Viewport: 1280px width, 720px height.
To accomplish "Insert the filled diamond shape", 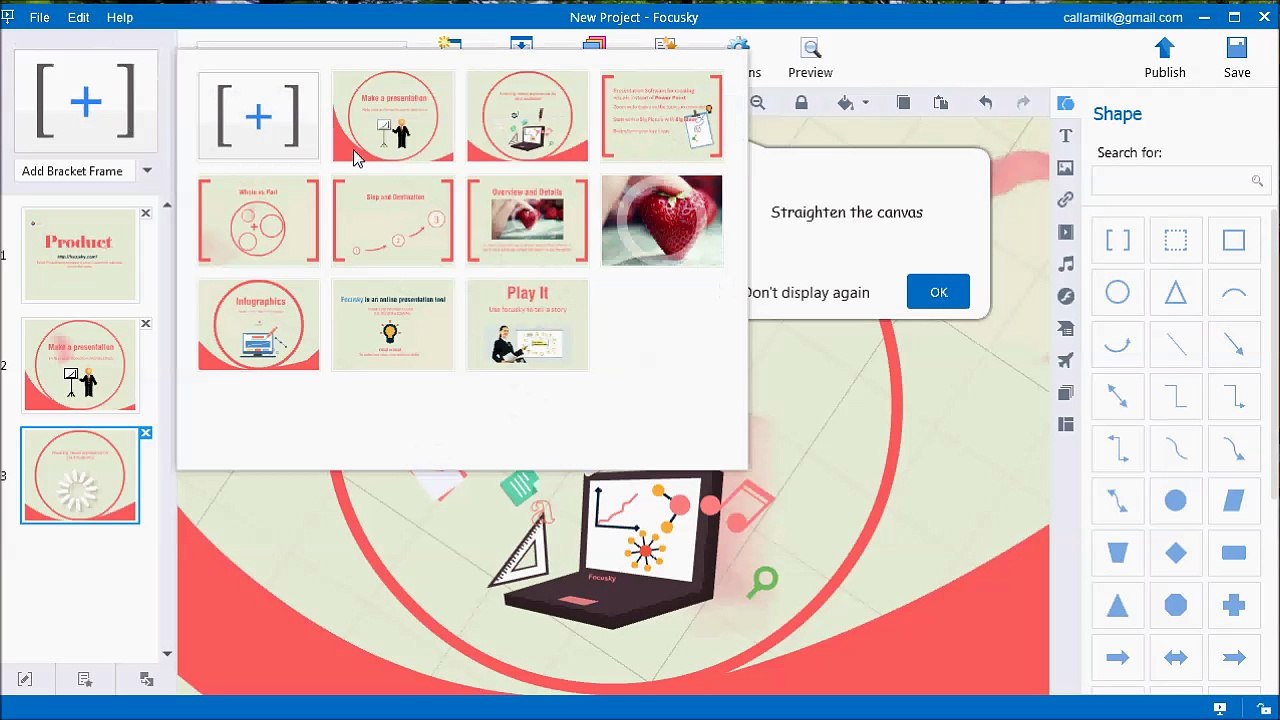I will coord(1176,553).
